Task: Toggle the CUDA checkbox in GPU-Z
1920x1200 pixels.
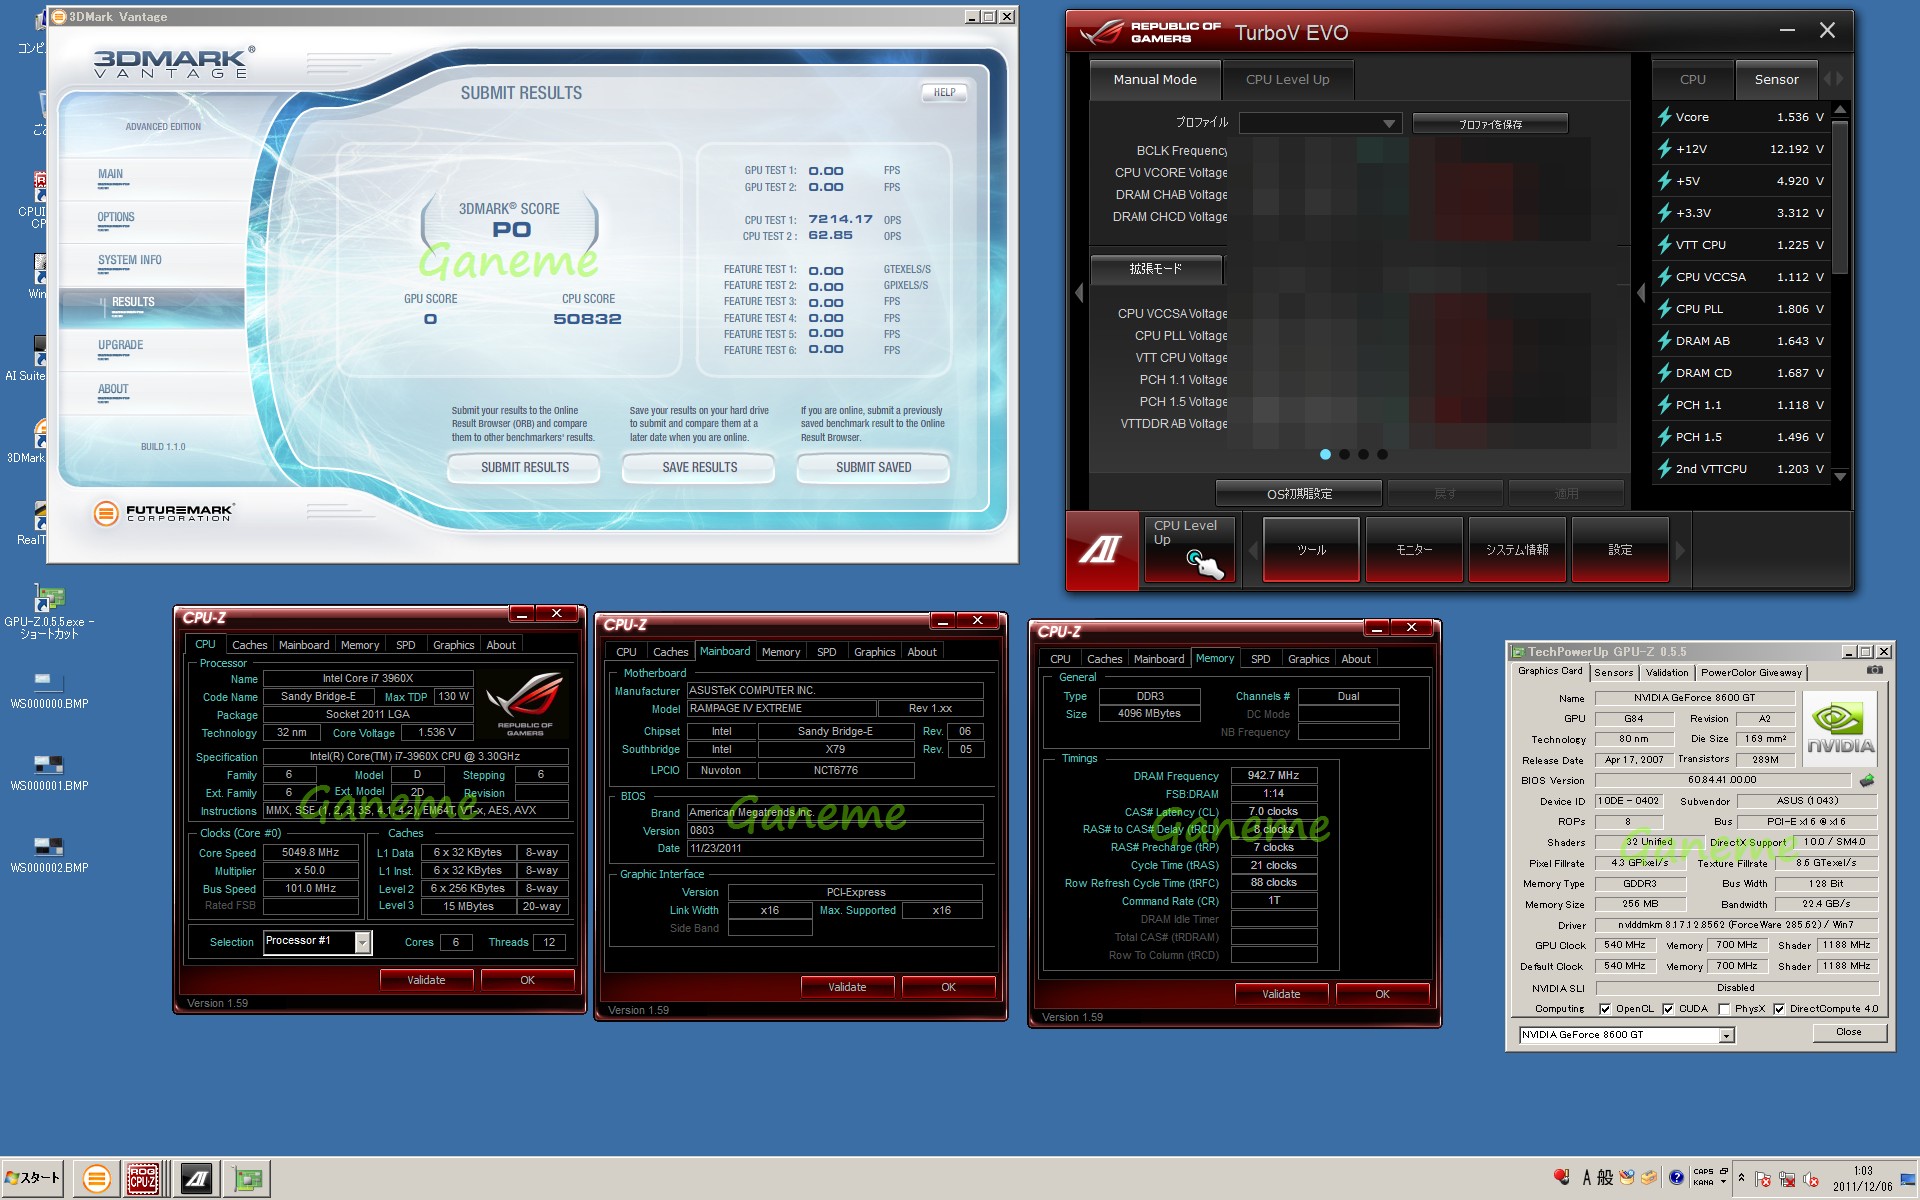Action: 1668,1009
